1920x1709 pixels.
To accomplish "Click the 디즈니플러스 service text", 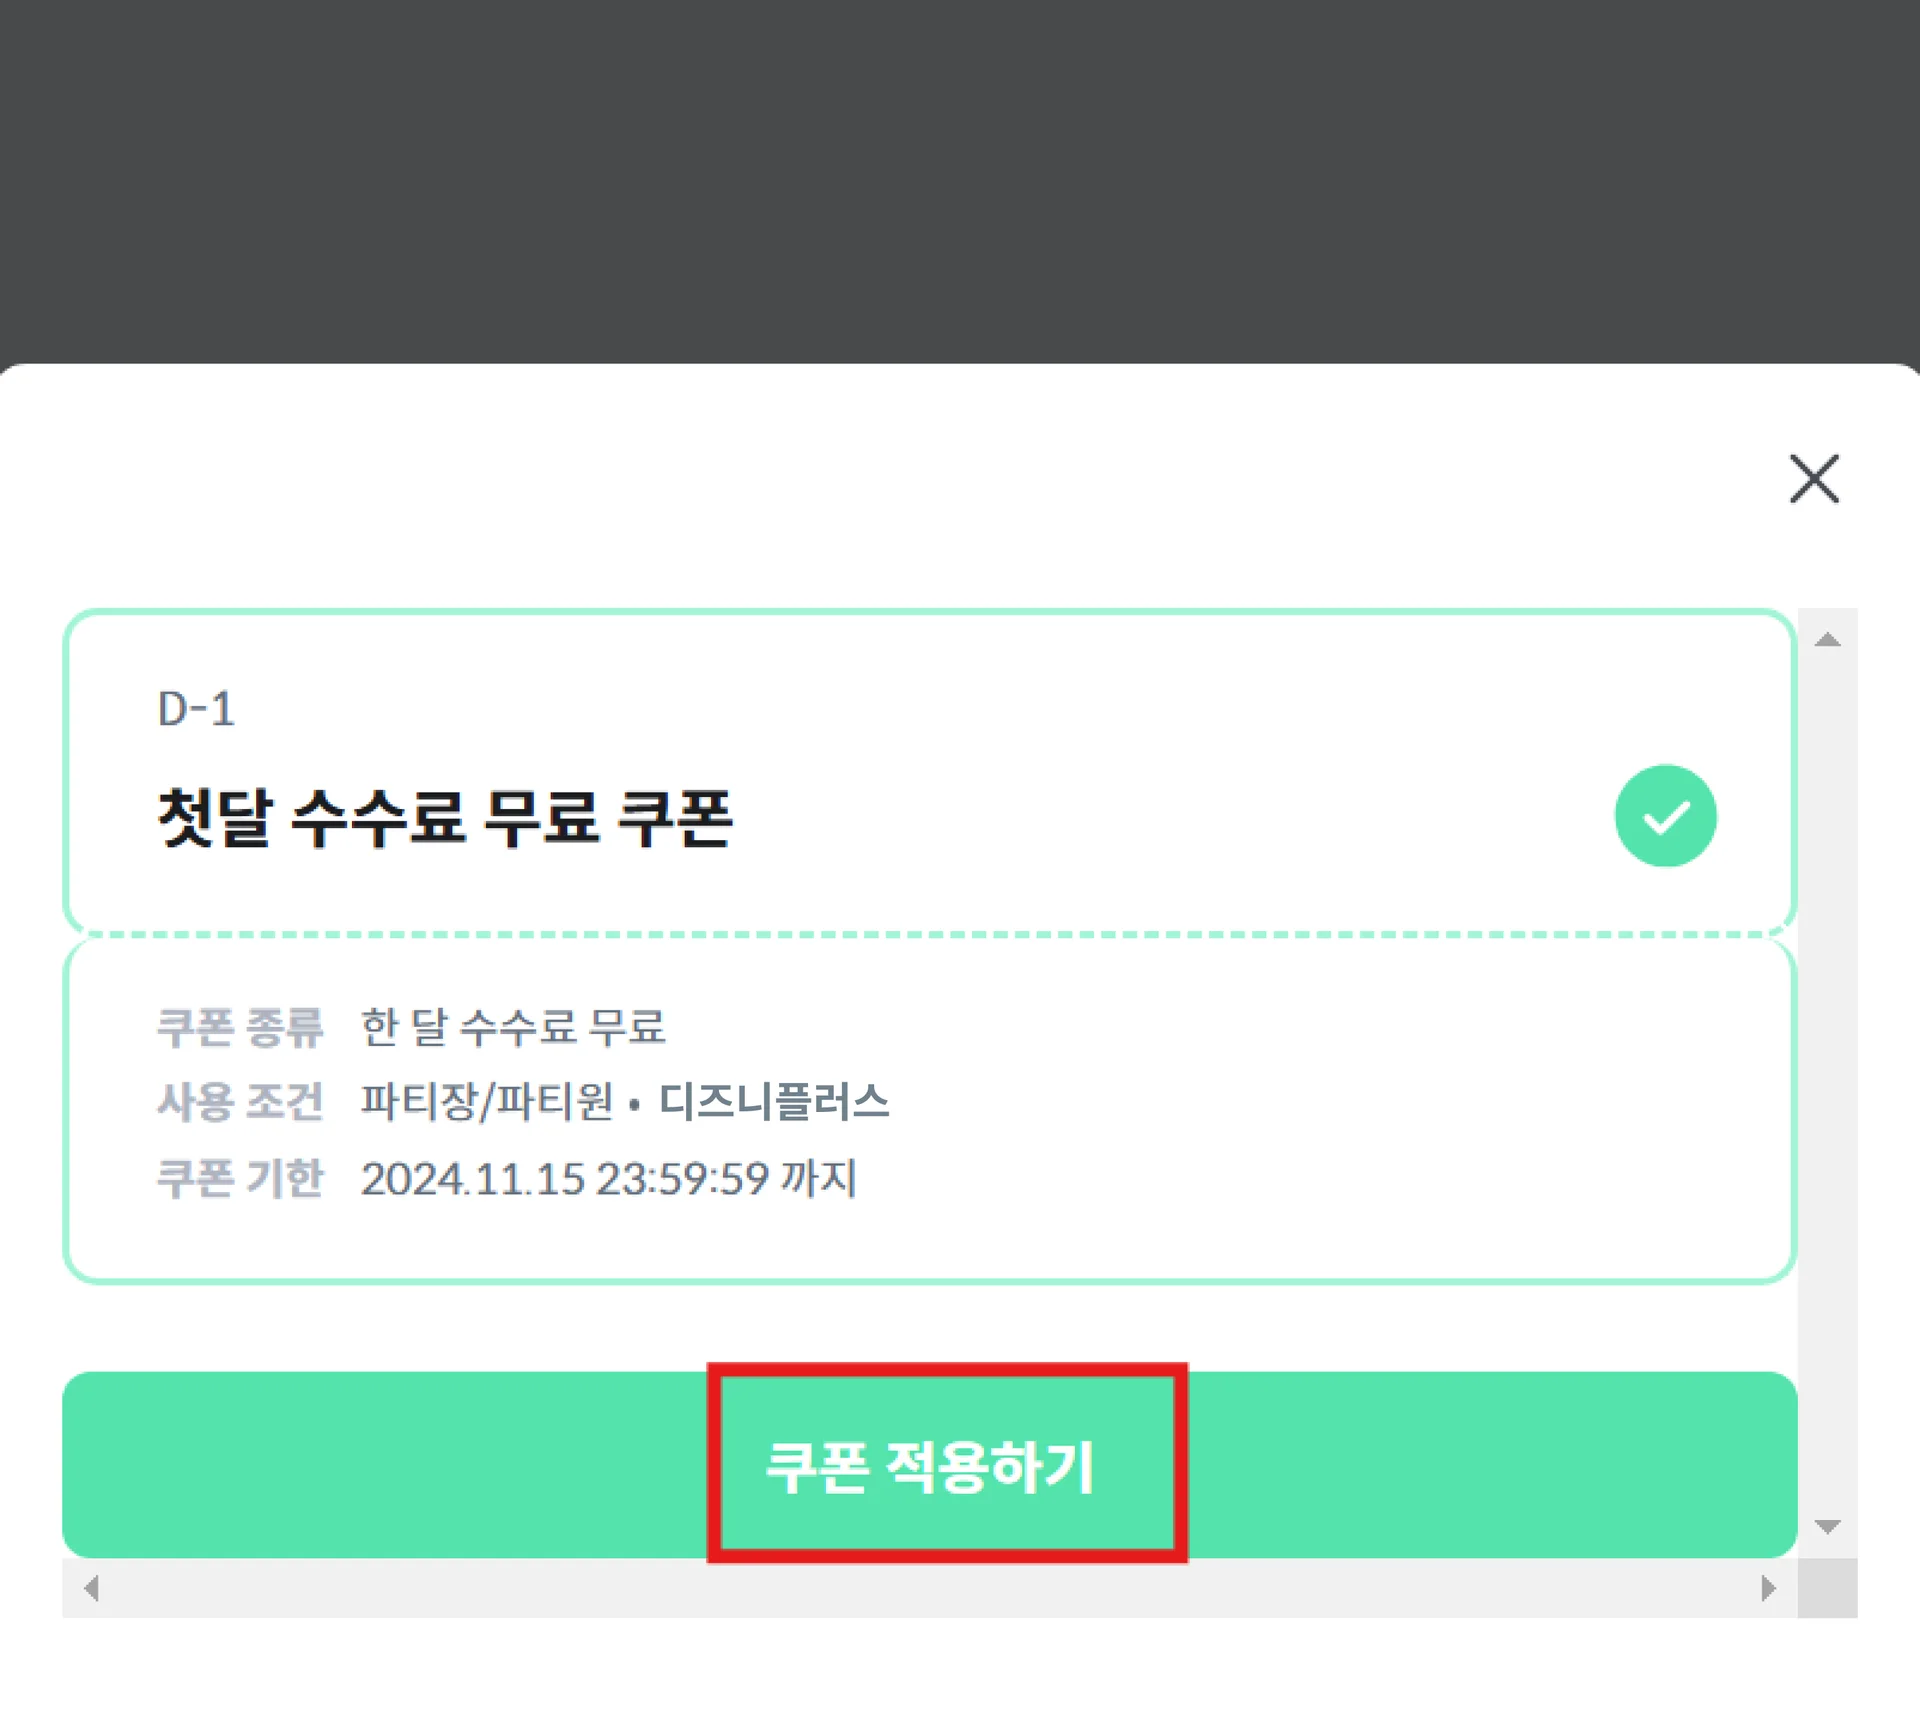I will click(774, 1102).
